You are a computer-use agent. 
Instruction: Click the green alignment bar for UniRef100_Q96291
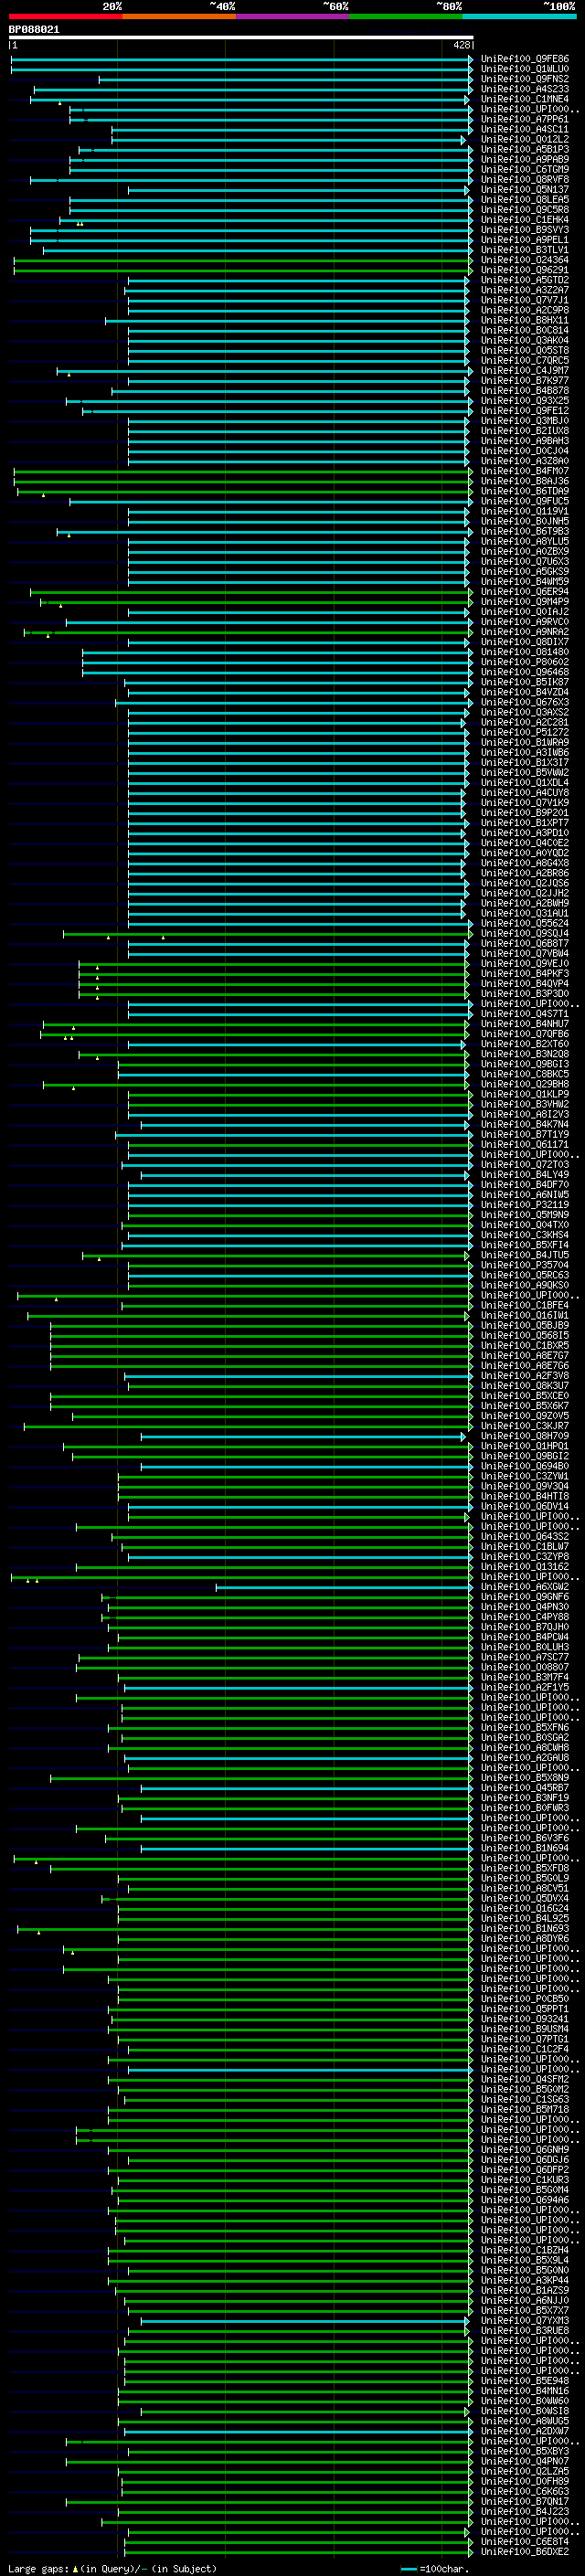click(243, 270)
